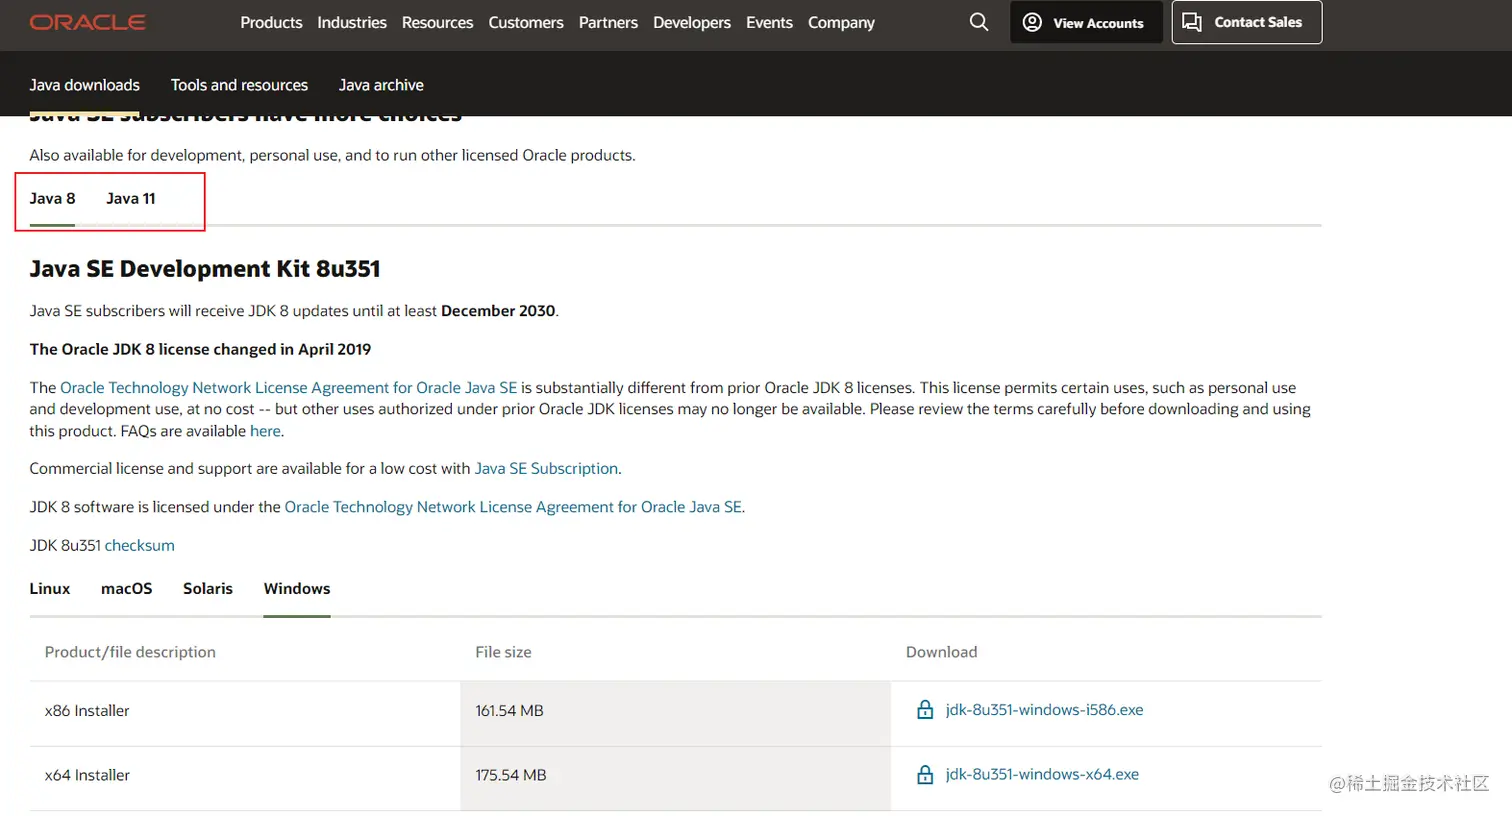Screen dimensions: 1512x816
Task: Select the Java 8 tab
Action: tap(52, 198)
